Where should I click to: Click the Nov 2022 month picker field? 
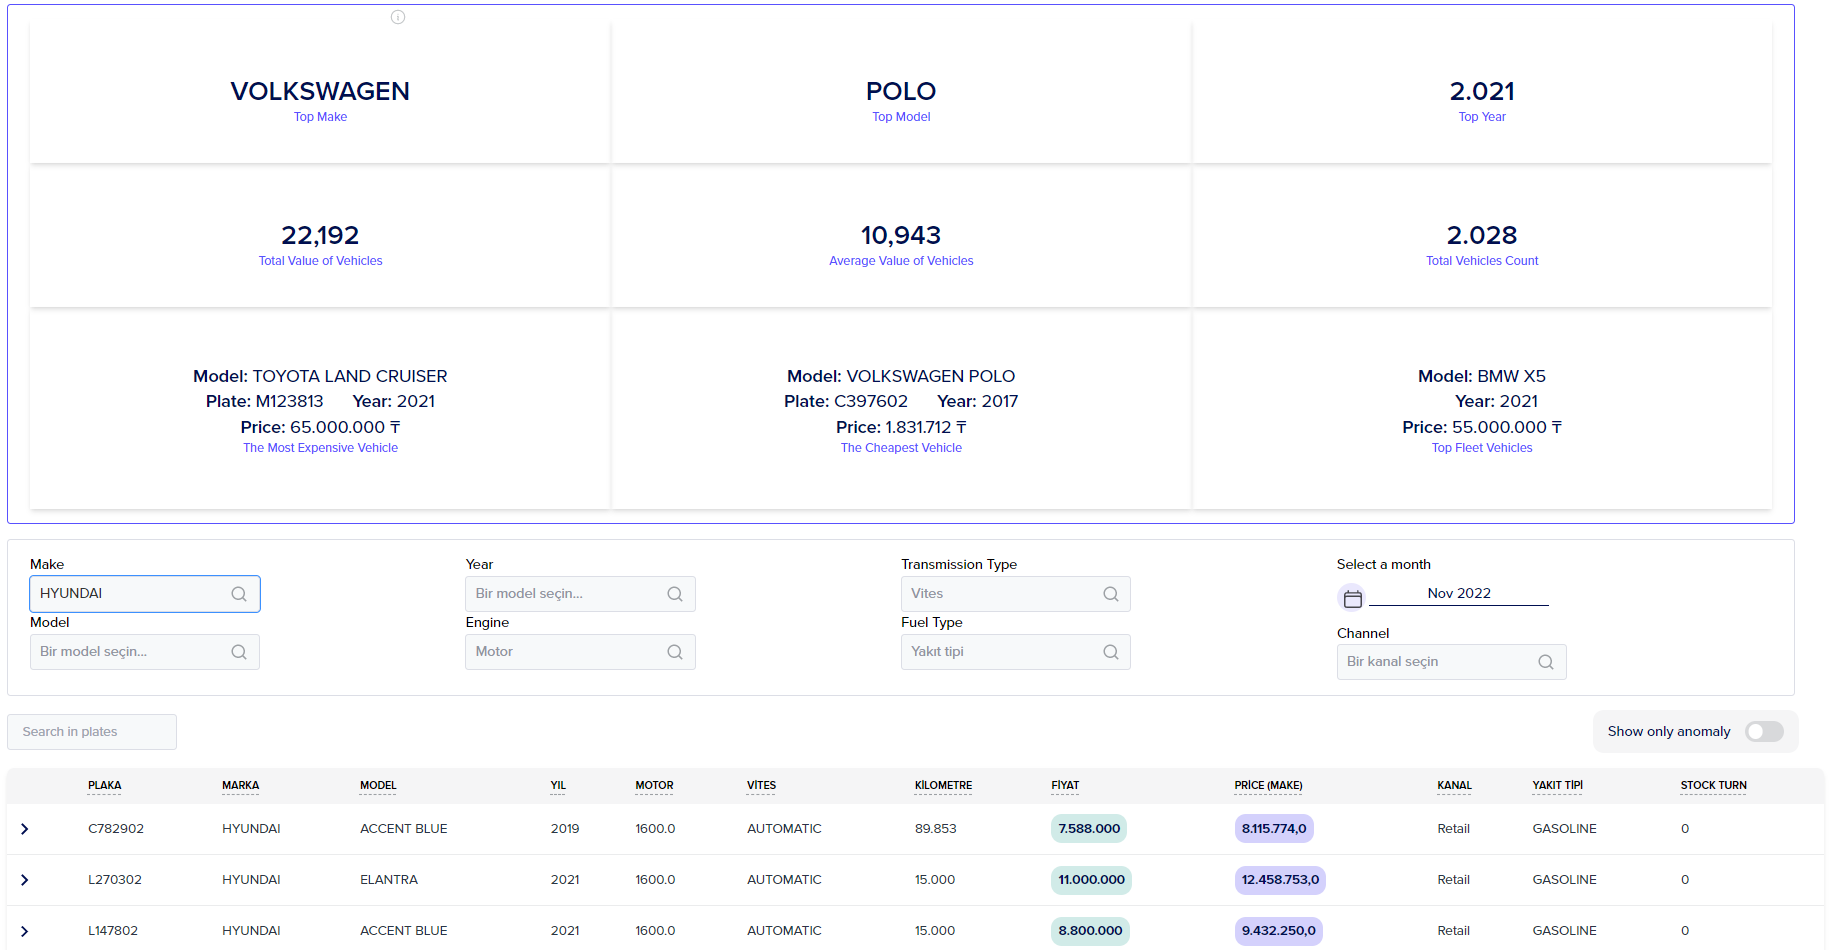tap(1459, 594)
